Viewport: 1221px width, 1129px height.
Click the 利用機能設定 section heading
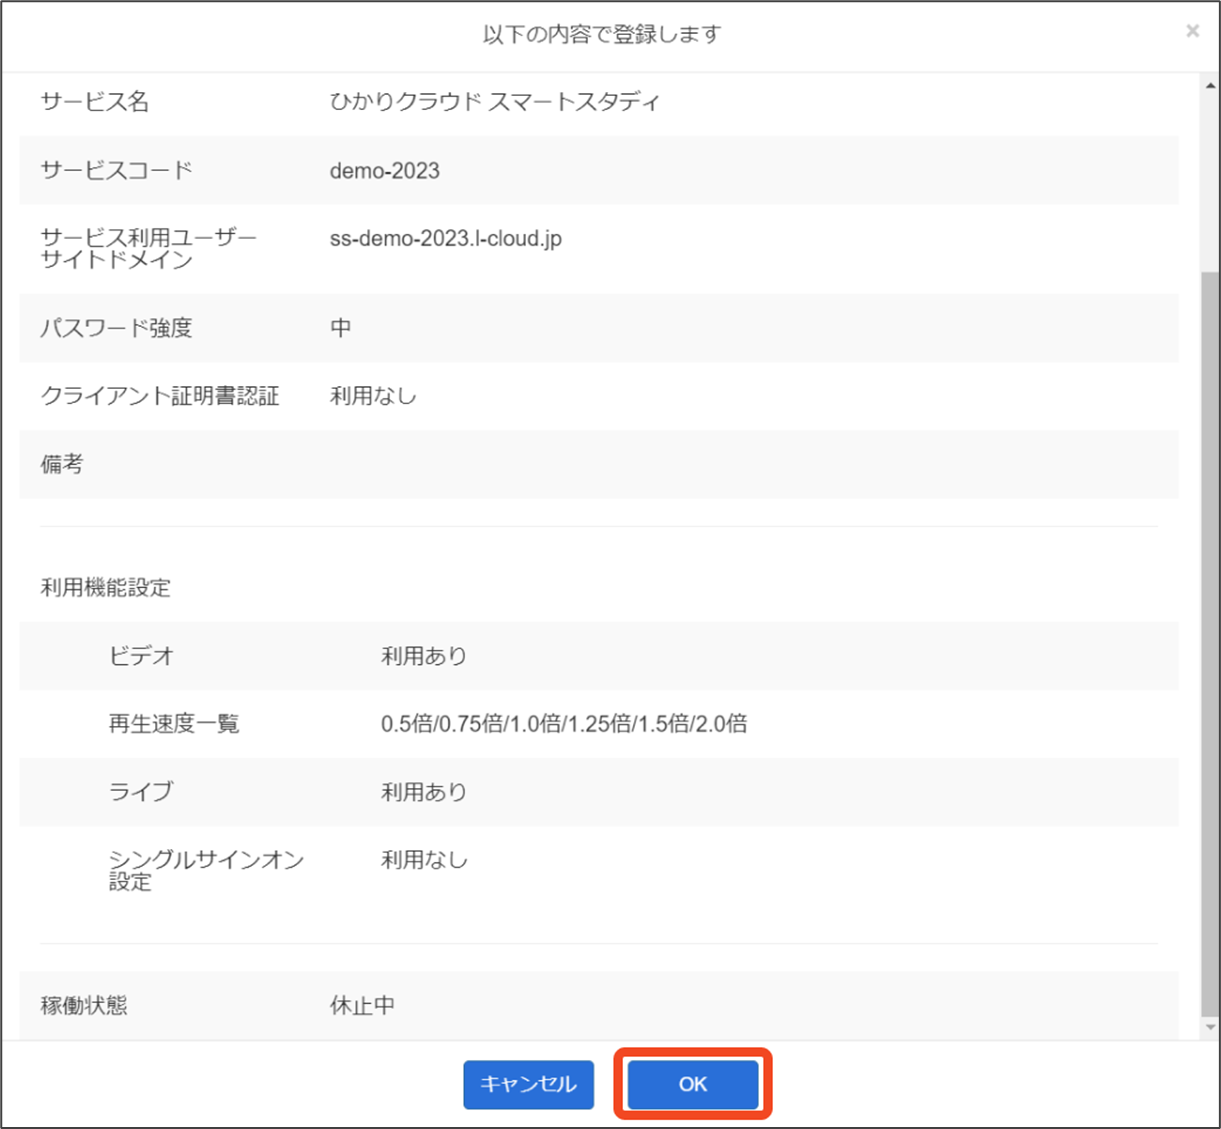coord(105,587)
